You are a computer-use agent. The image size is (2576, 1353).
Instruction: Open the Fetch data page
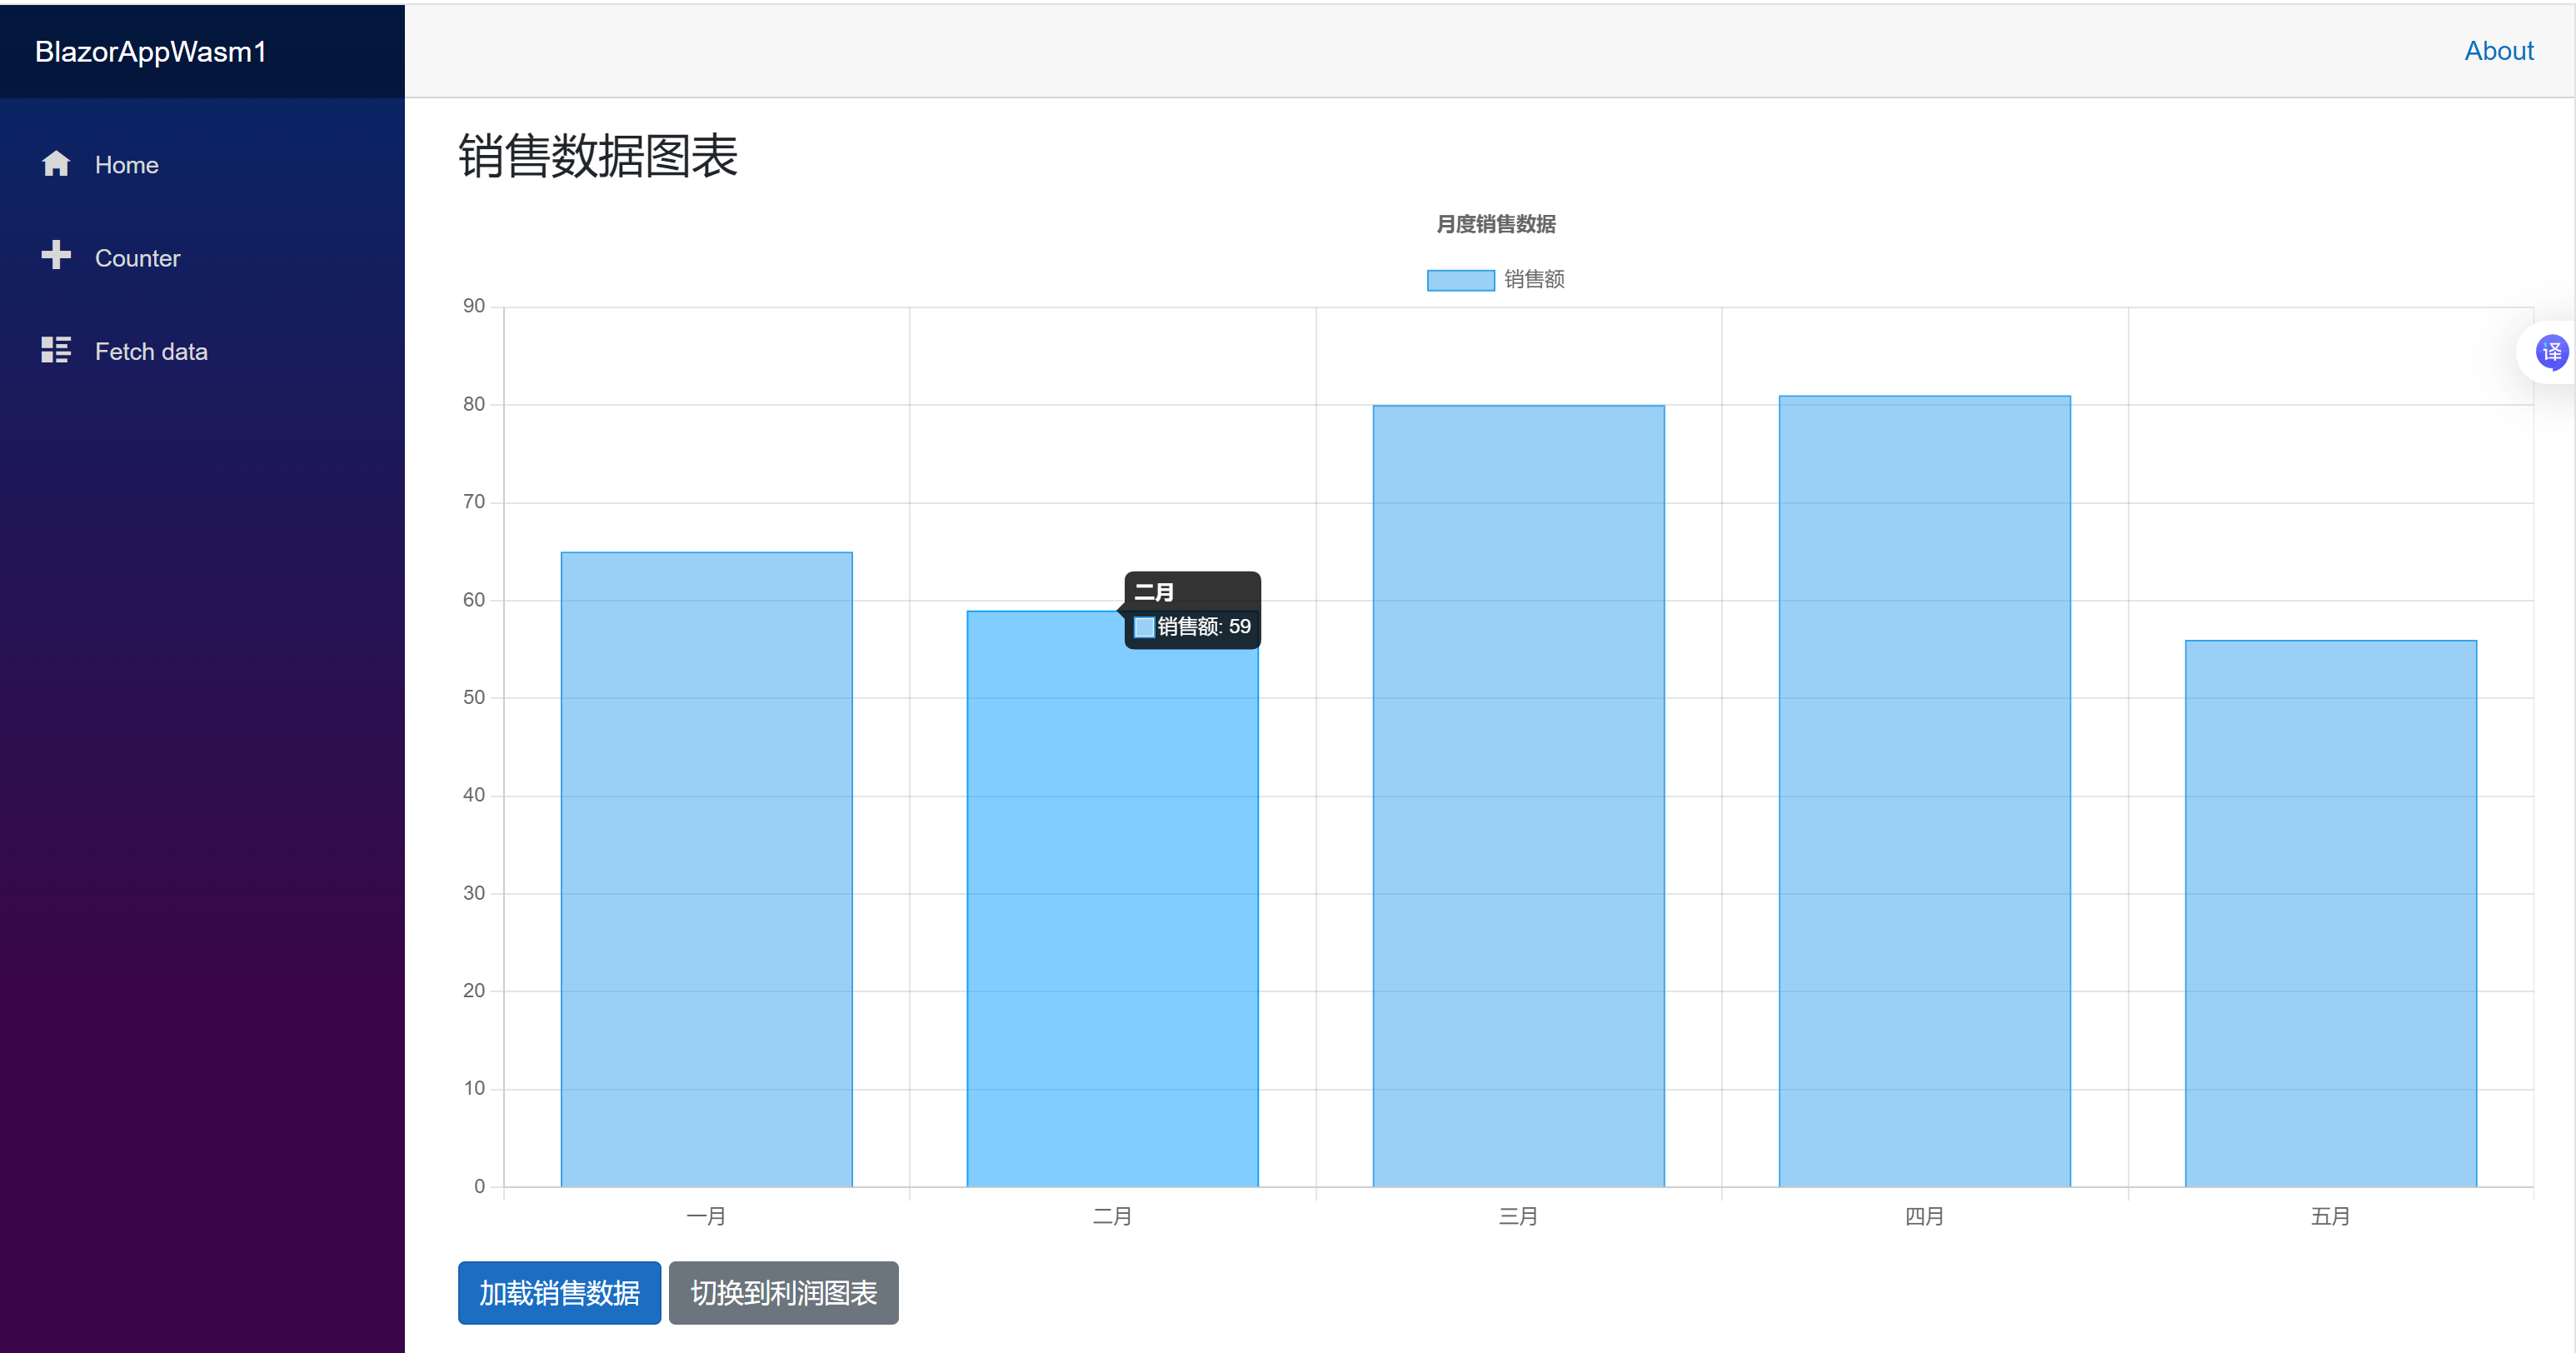pyautogui.click(x=151, y=352)
